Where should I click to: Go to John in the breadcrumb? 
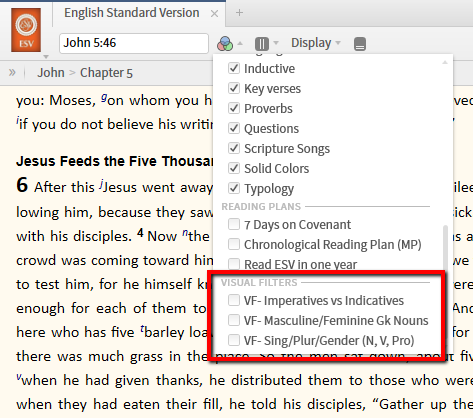click(x=51, y=72)
